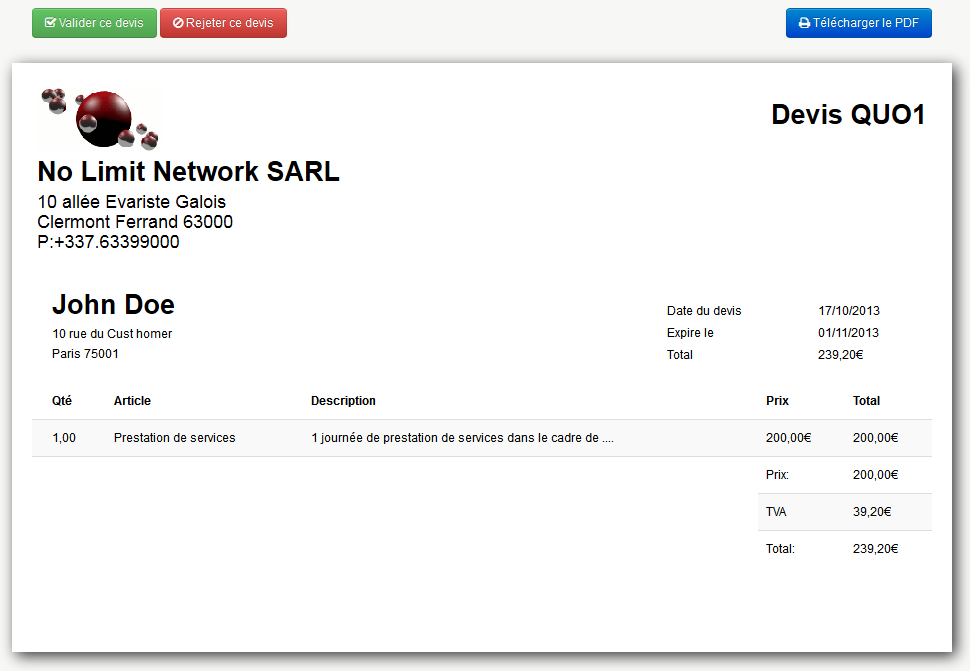Viewport: 970px width, 671px height.
Task: Click the quote date 17/10/2013
Action: [848, 311]
